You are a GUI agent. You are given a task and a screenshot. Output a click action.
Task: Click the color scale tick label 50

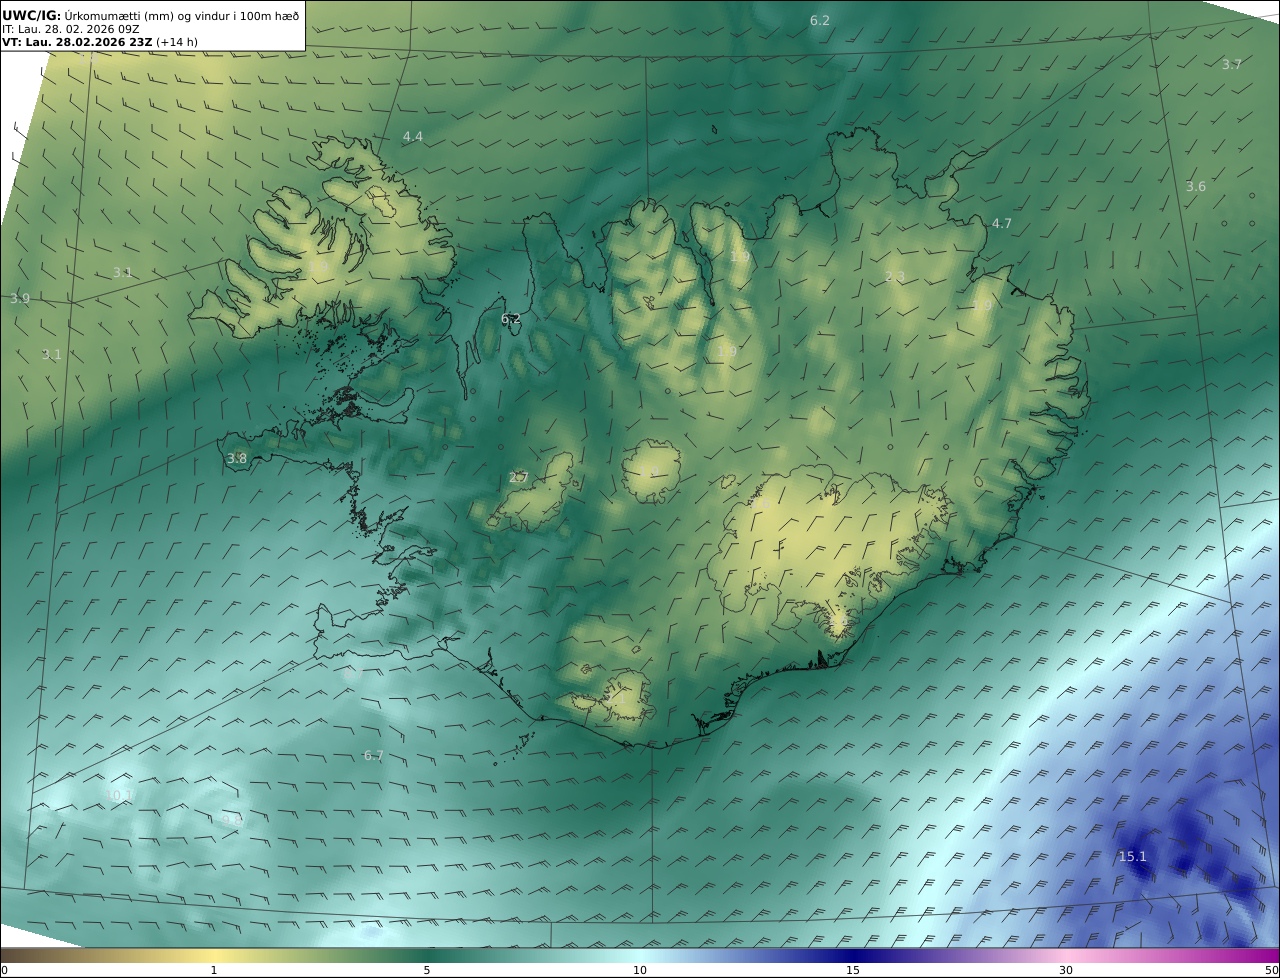[1271, 970]
